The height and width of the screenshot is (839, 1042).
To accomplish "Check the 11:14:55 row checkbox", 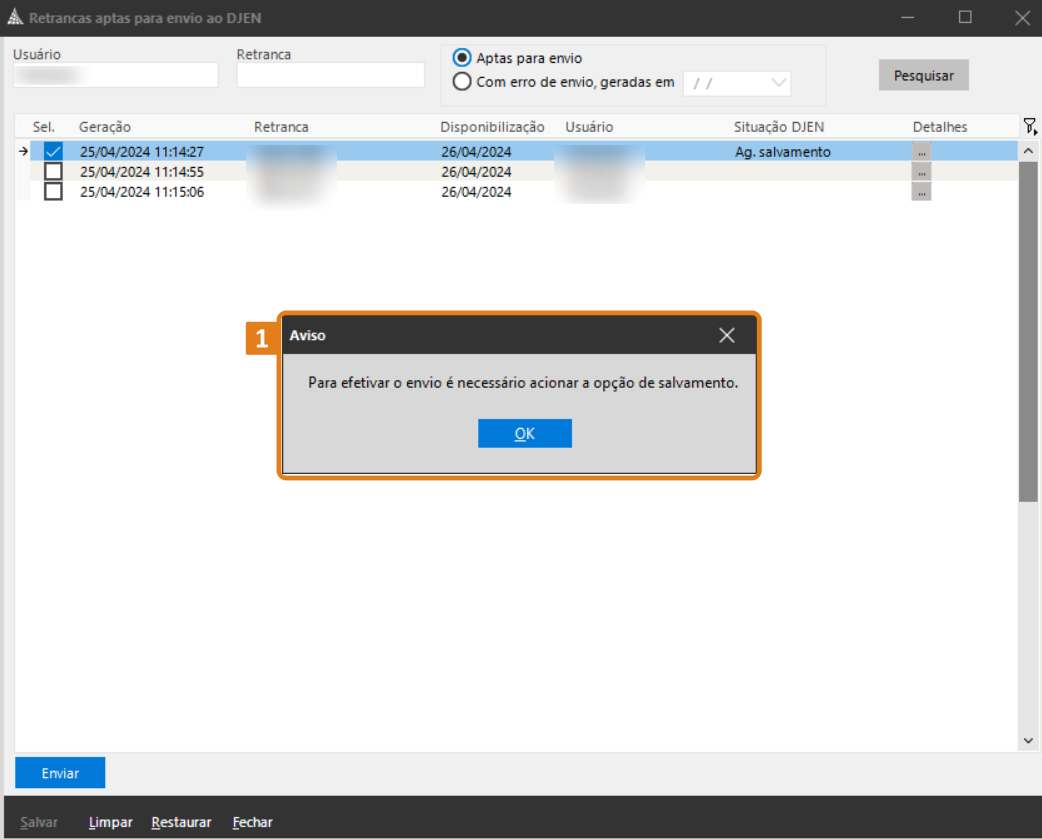I will point(54,172).
